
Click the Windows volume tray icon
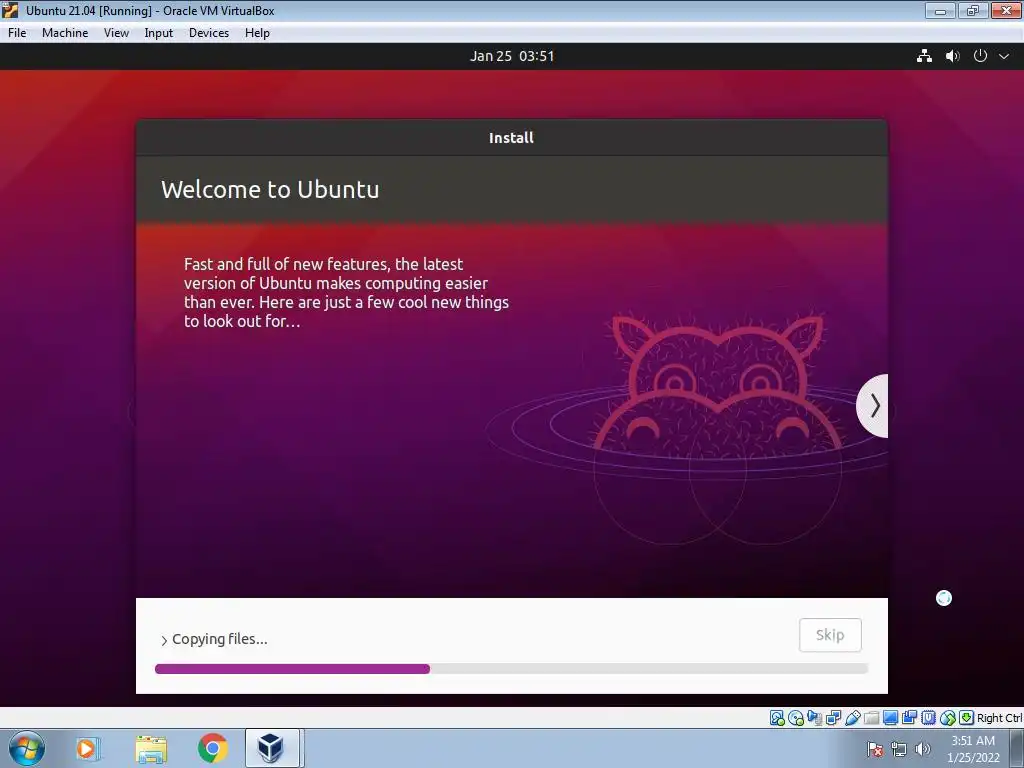pos(922,749)
